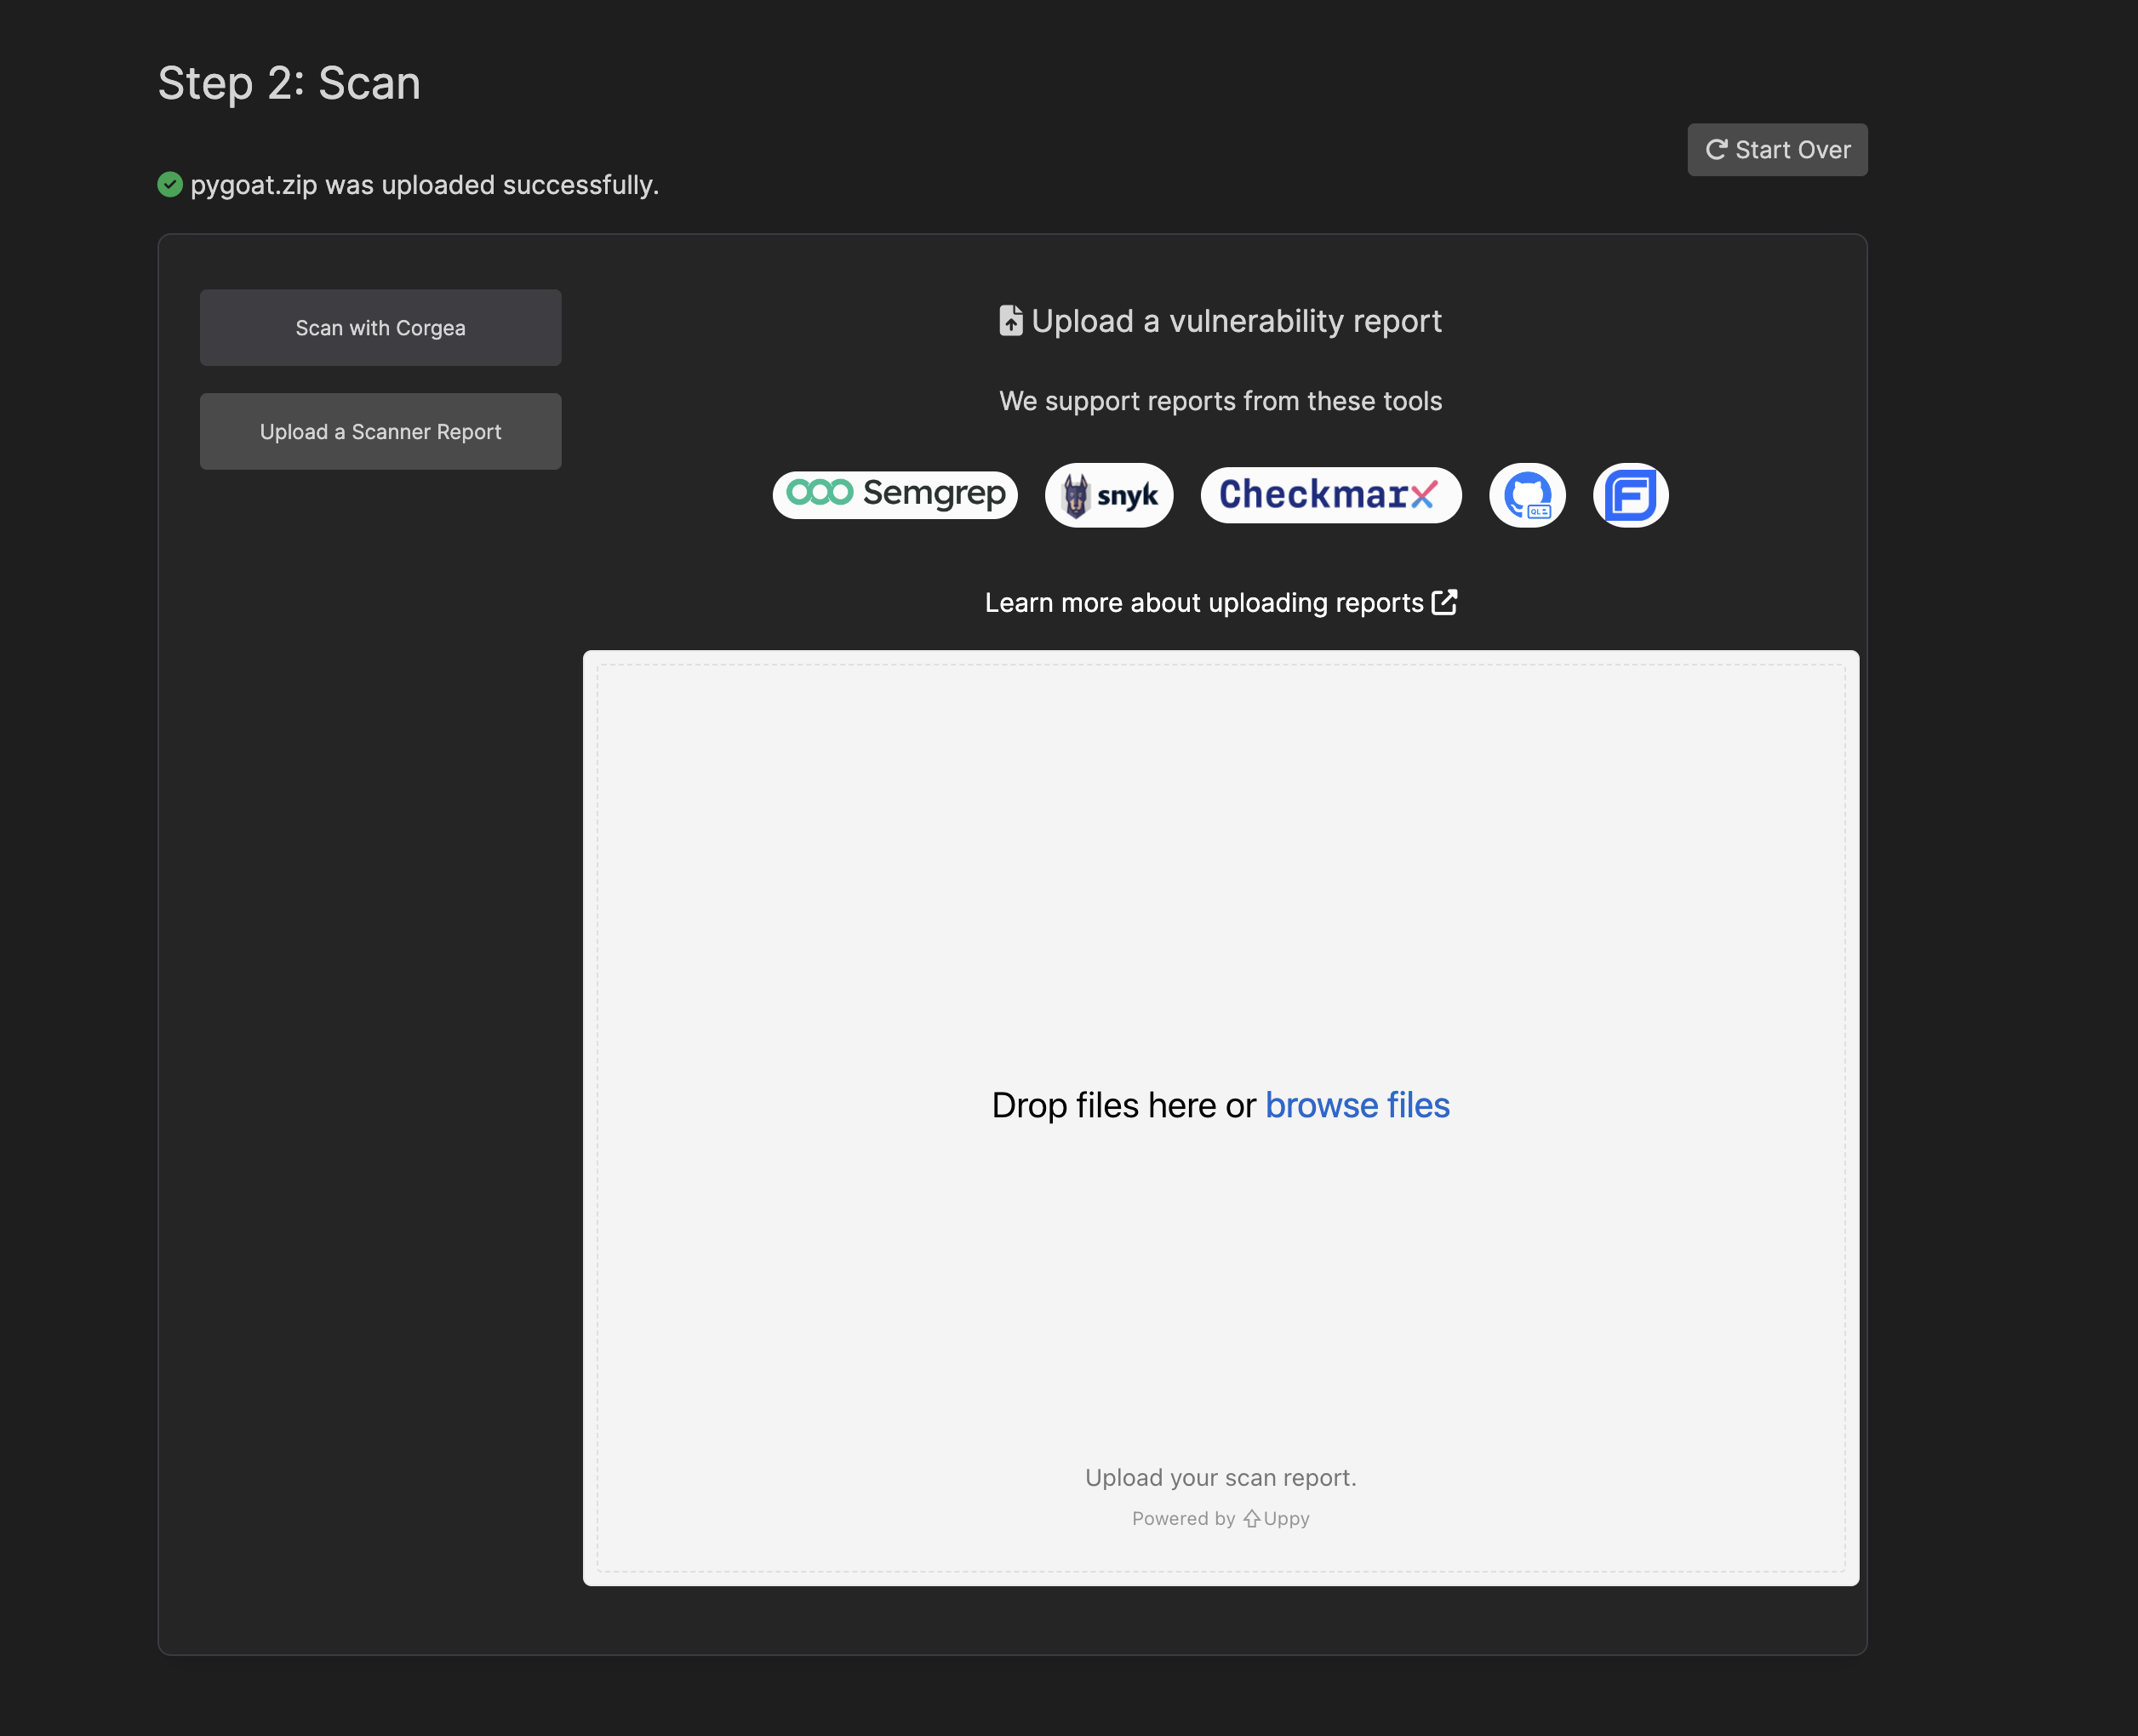The image size is (2138, 1736).
Task: Click the Uppy arrow logo icon
Action: coord(1251,1519)
